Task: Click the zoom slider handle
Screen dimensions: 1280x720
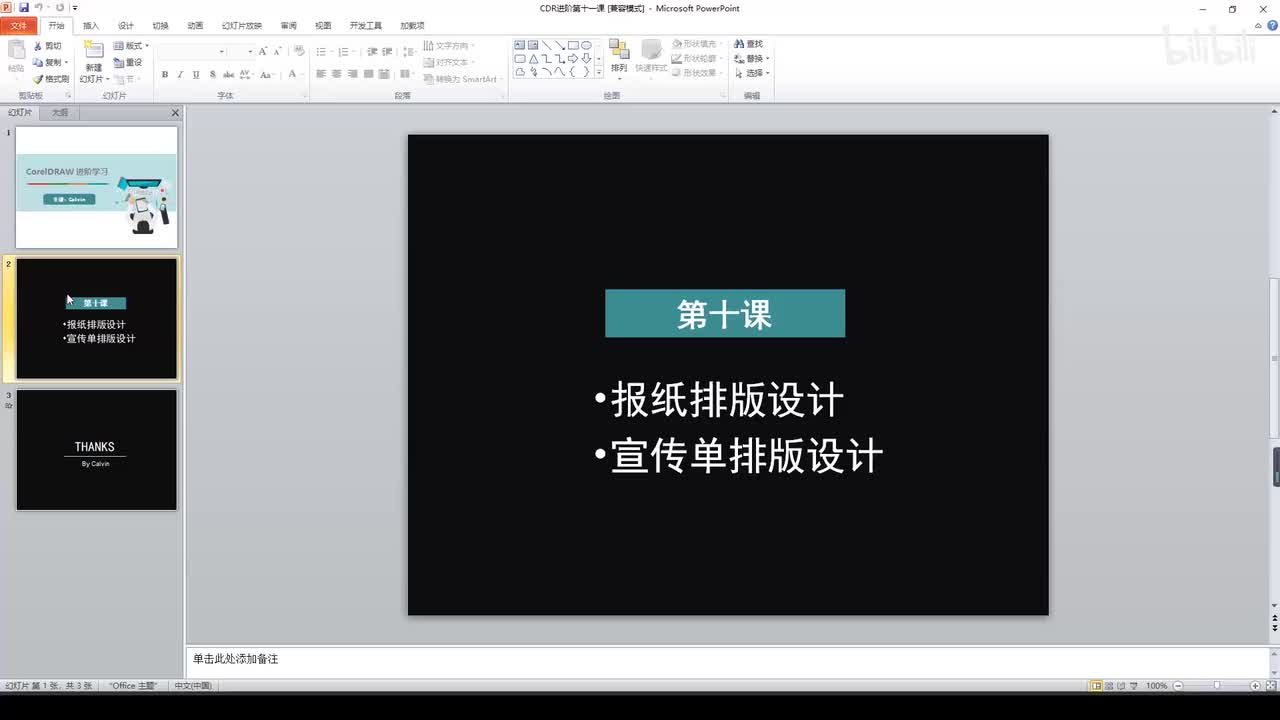Action: [1216, 686]
